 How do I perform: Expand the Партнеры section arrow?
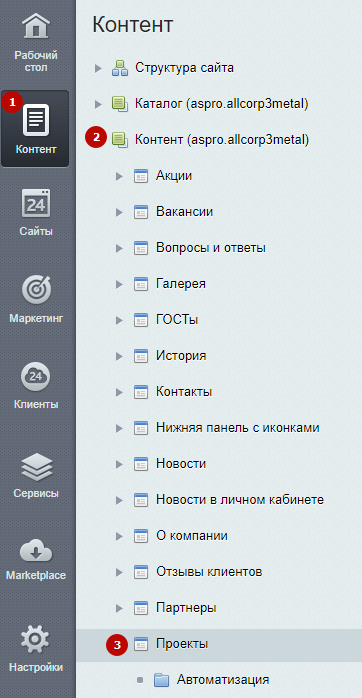pos(119,608)
